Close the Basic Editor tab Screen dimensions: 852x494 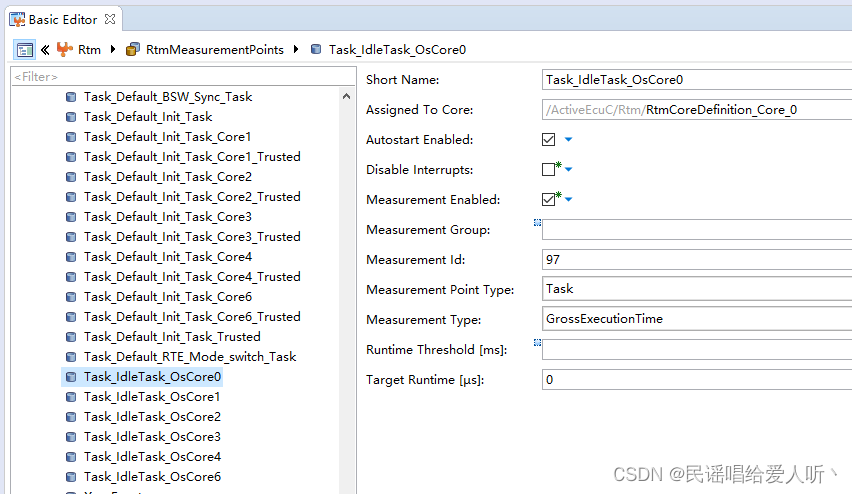click(x=110, y=19)
